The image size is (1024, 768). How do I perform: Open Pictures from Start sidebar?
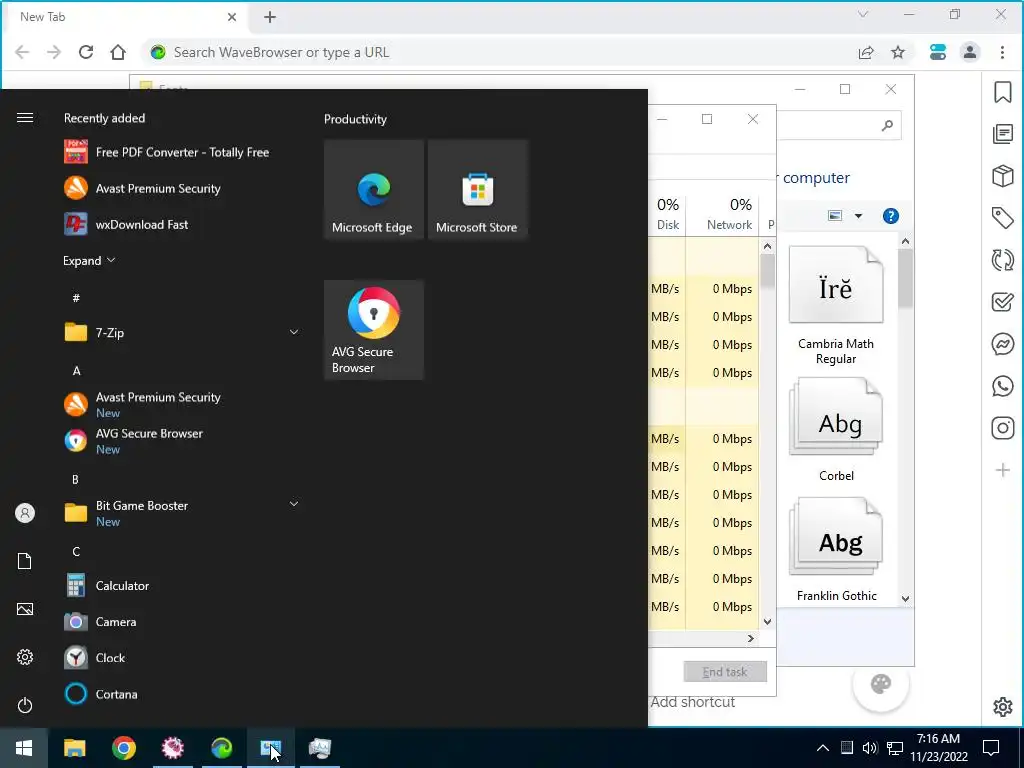(x=25, y=609)
